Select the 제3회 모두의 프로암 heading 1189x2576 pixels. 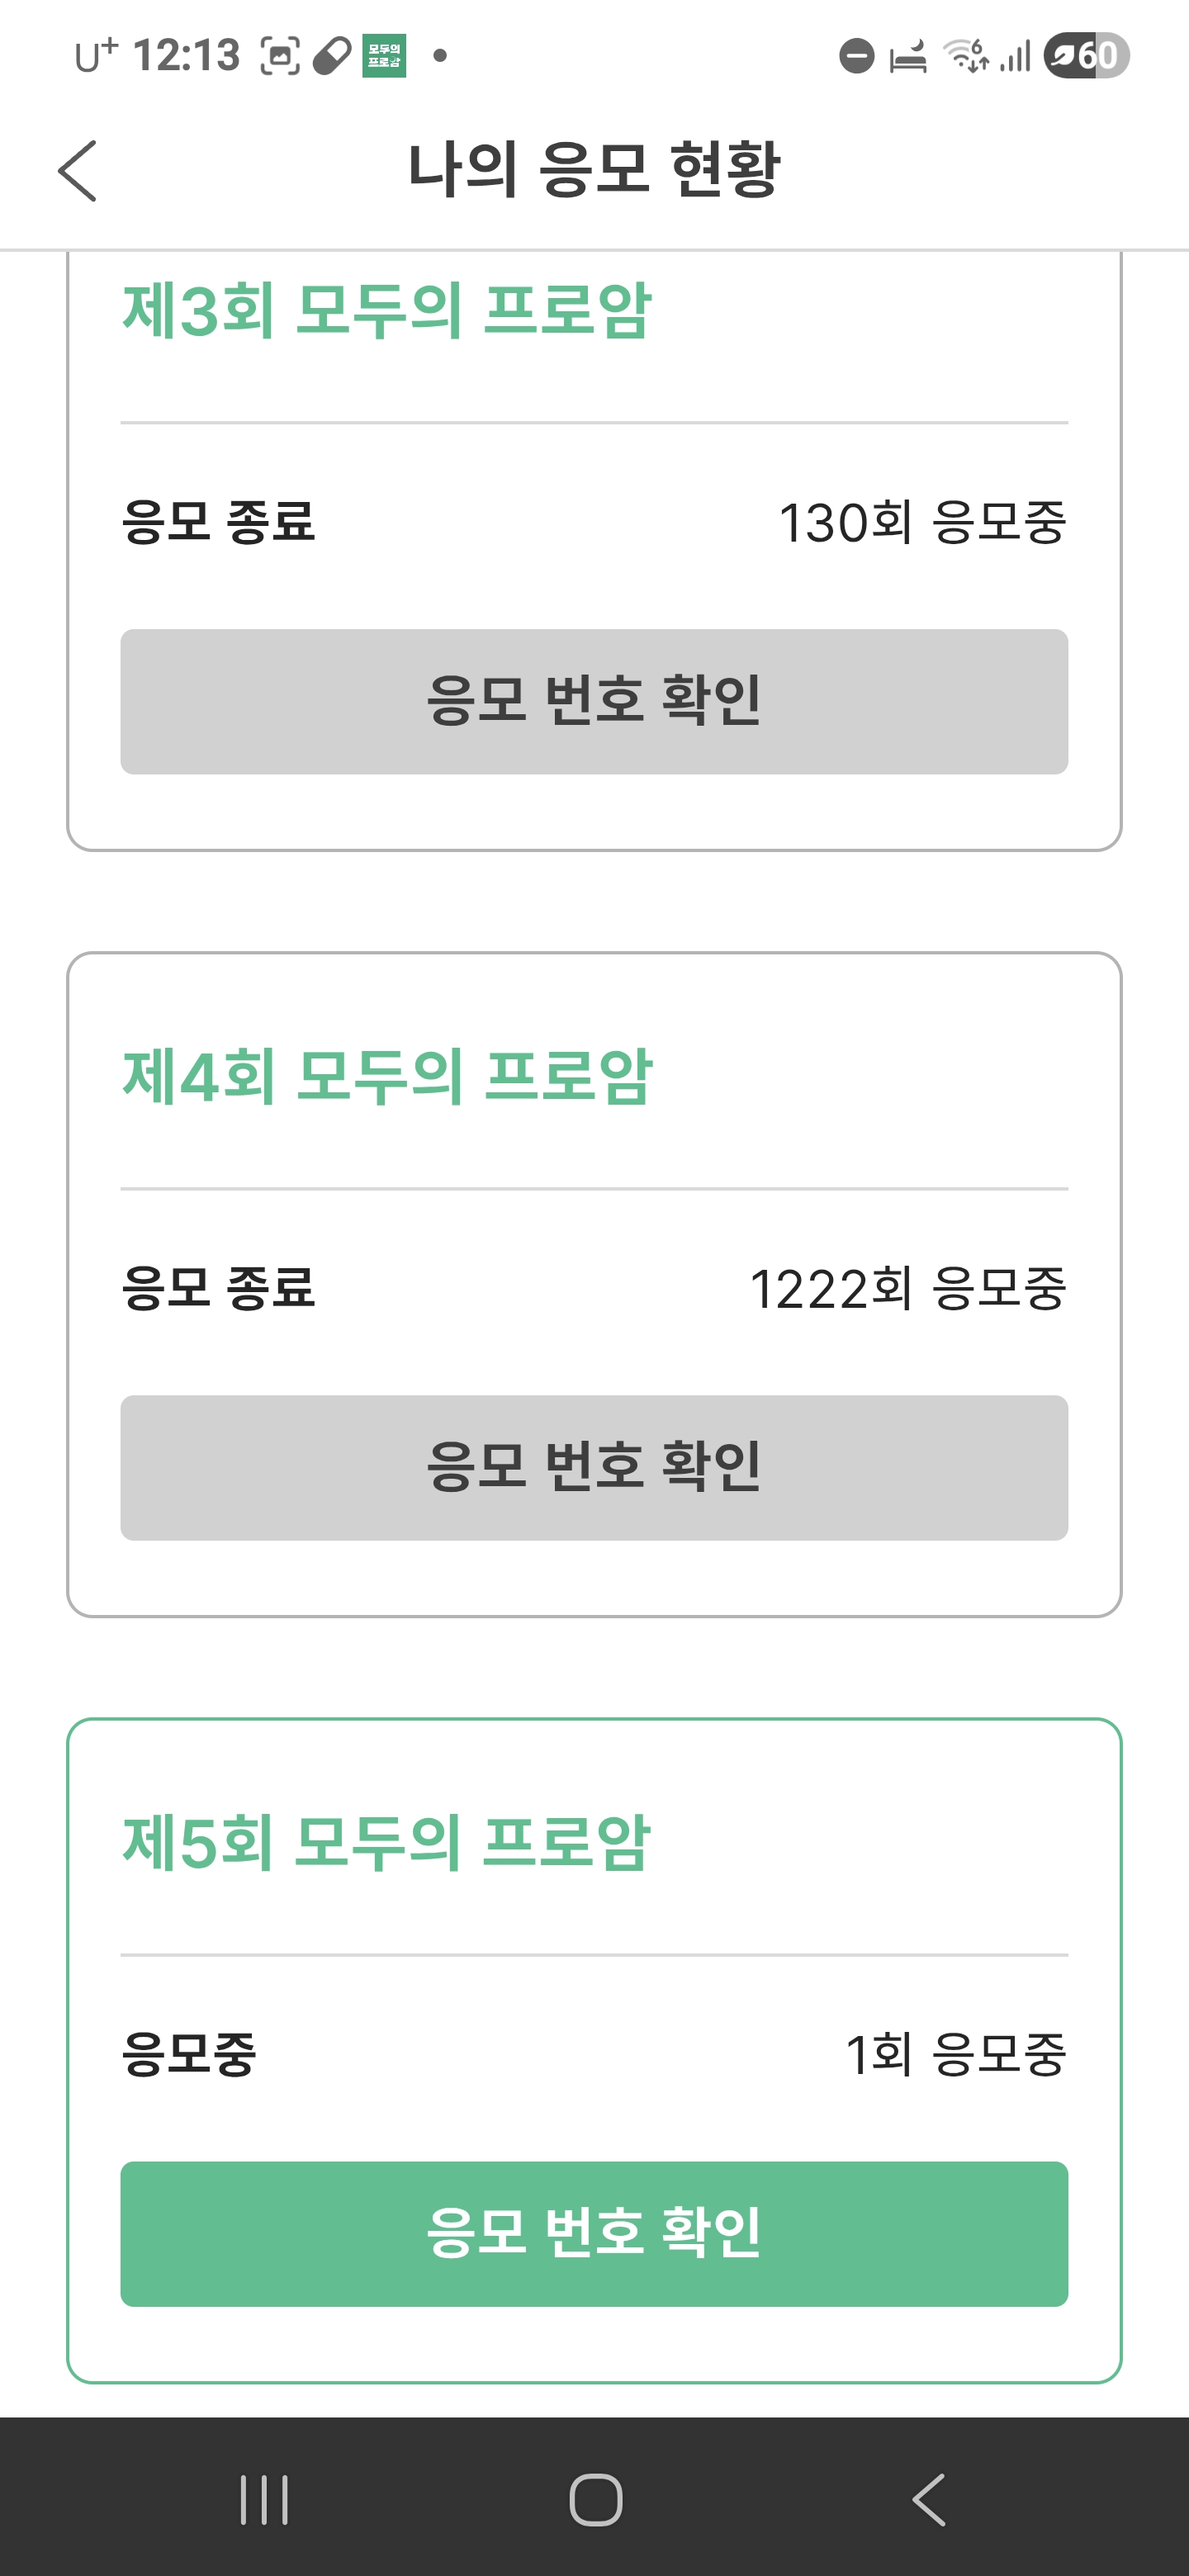tap(386, 311)
